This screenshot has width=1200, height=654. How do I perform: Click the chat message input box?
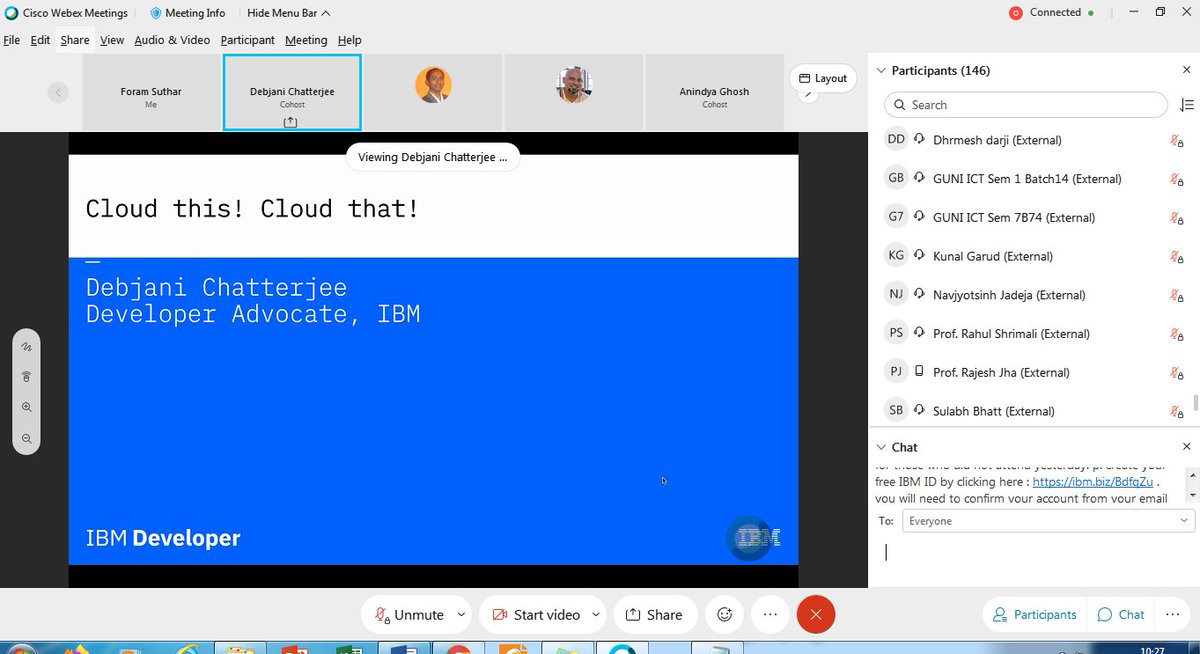coord(1035,555)
